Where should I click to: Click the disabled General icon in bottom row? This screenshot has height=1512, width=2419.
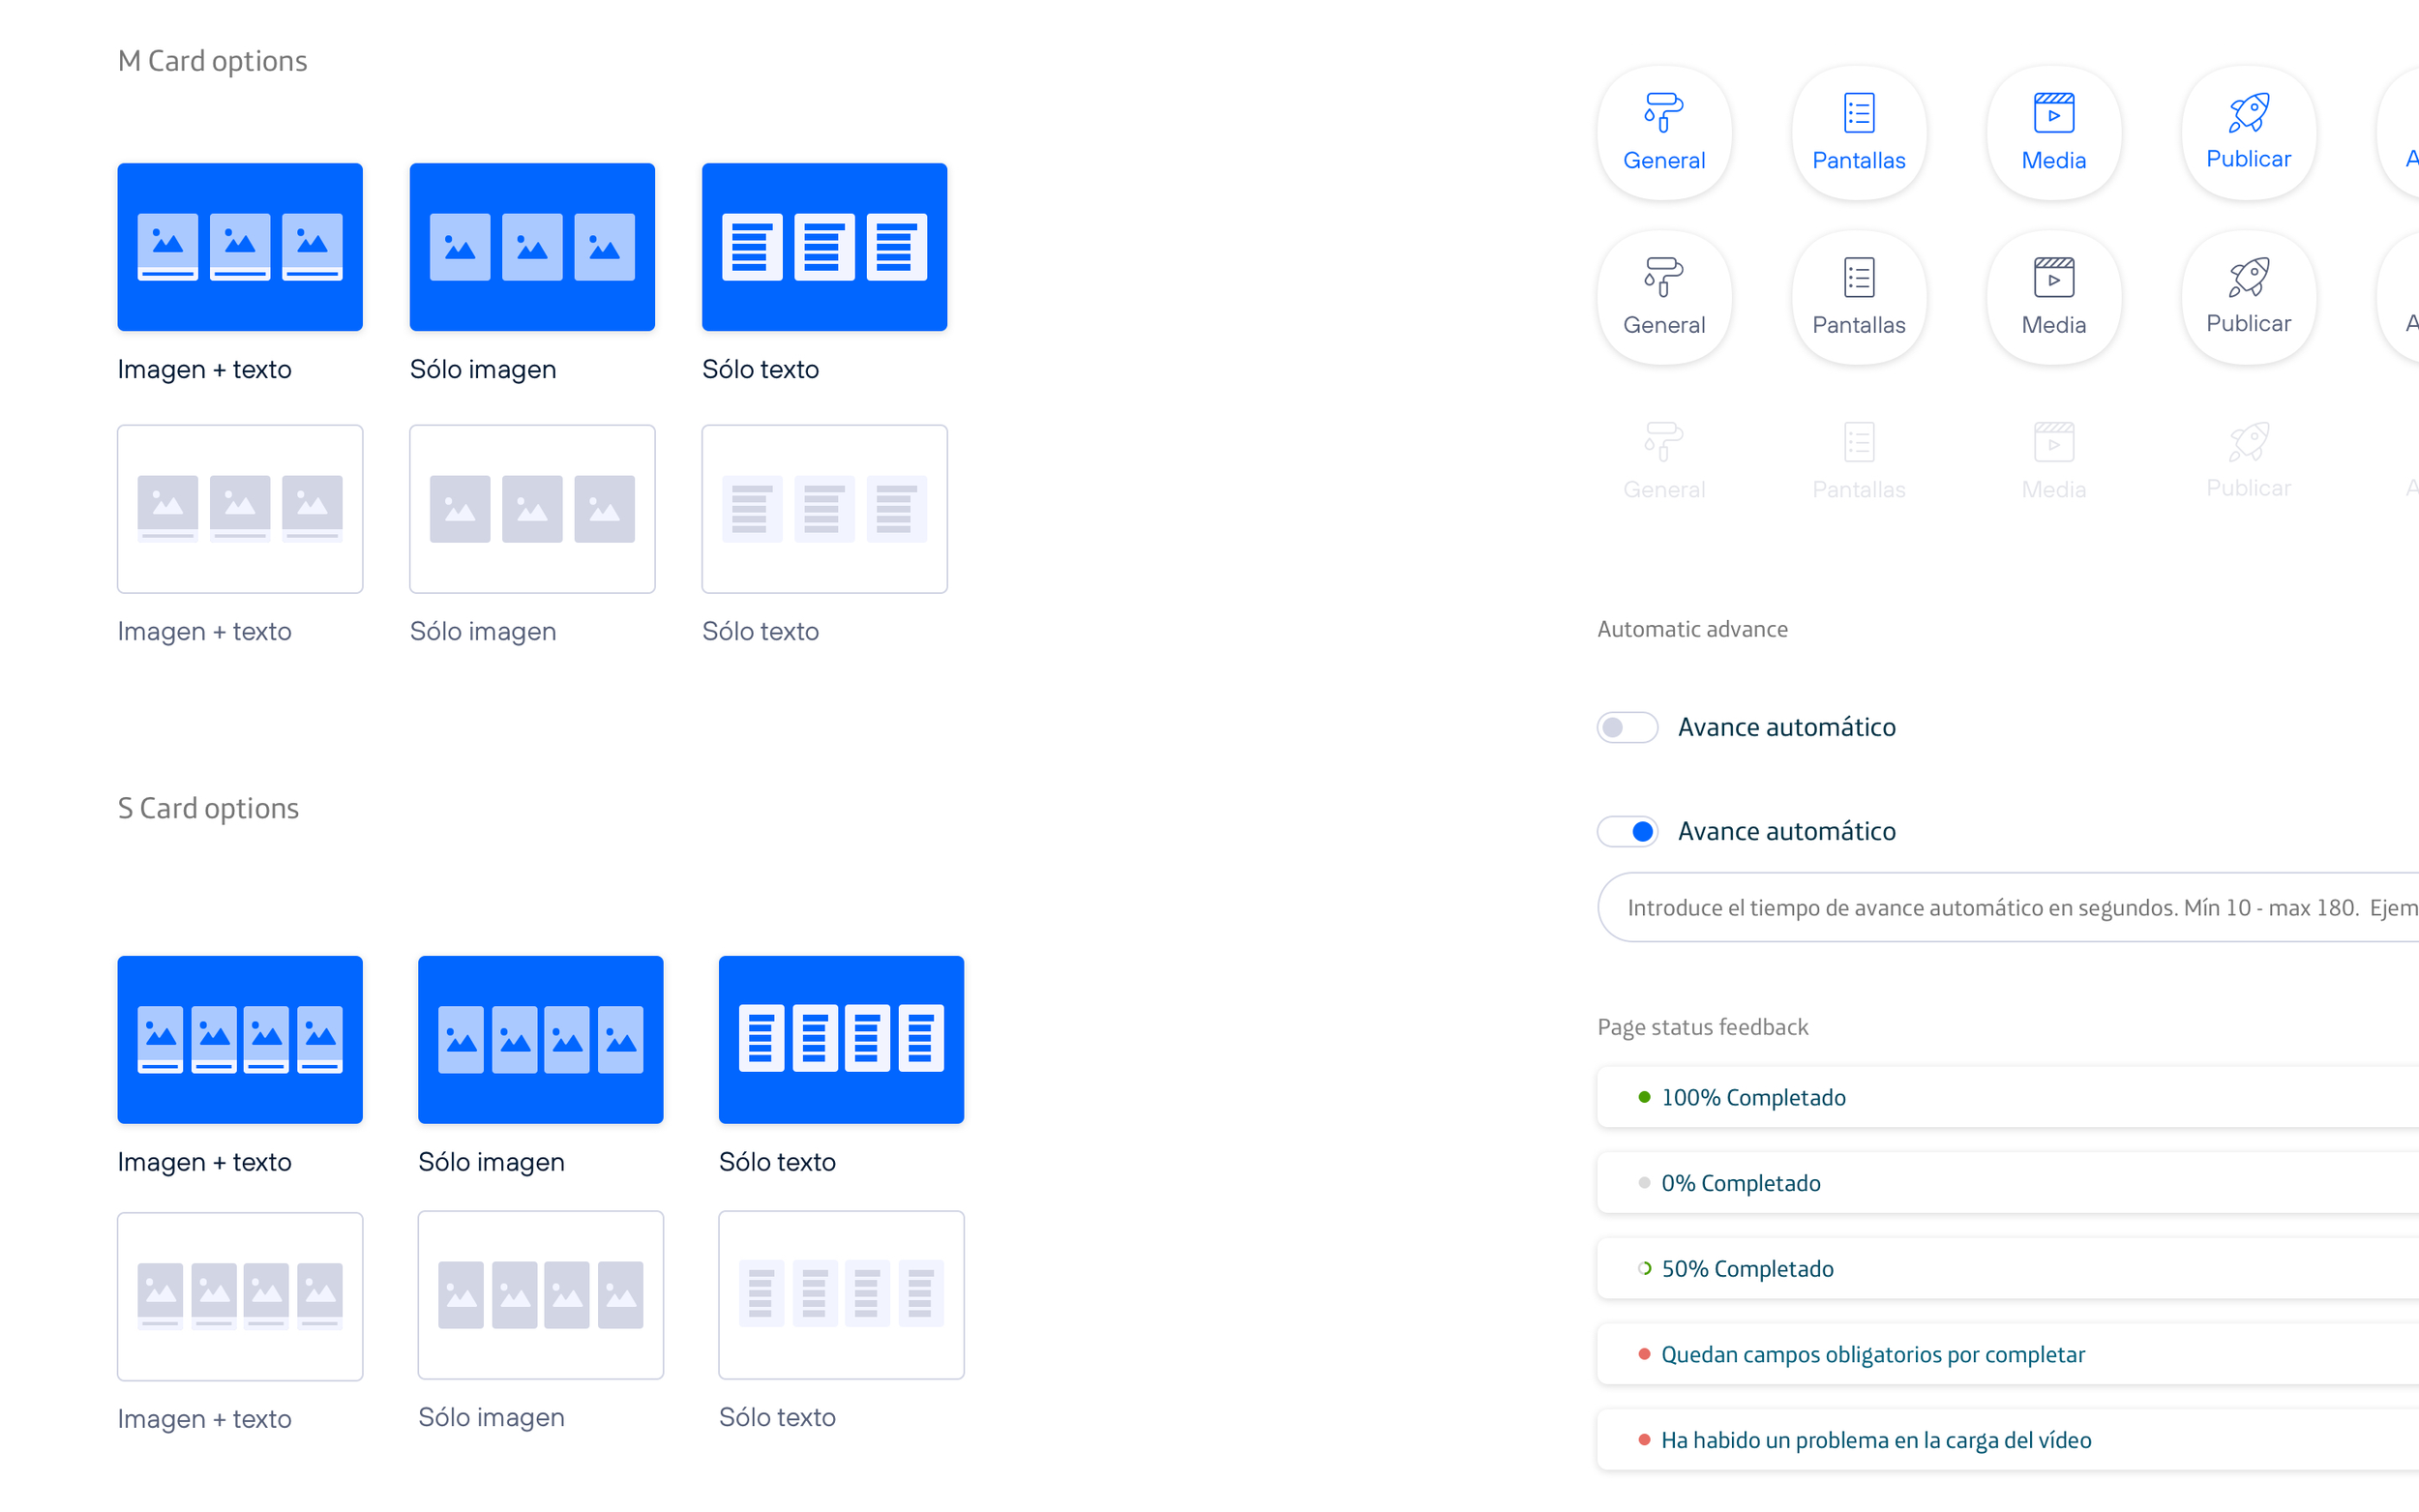[1663, 458]
